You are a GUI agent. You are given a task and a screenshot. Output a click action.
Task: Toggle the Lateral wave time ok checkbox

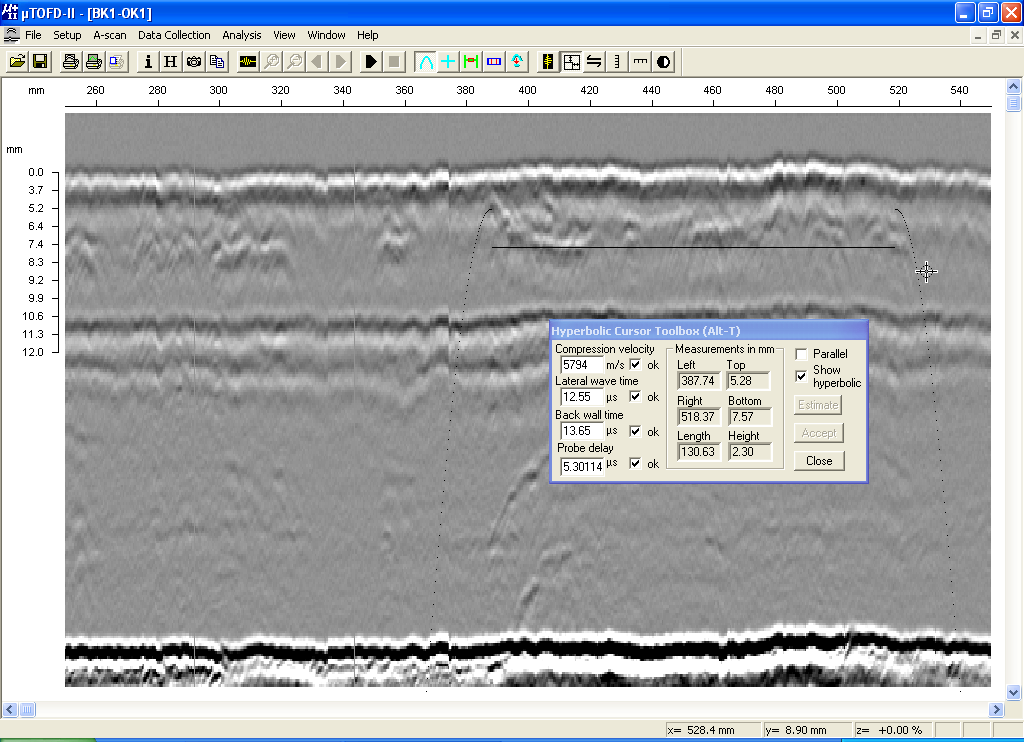pos(635,396)
